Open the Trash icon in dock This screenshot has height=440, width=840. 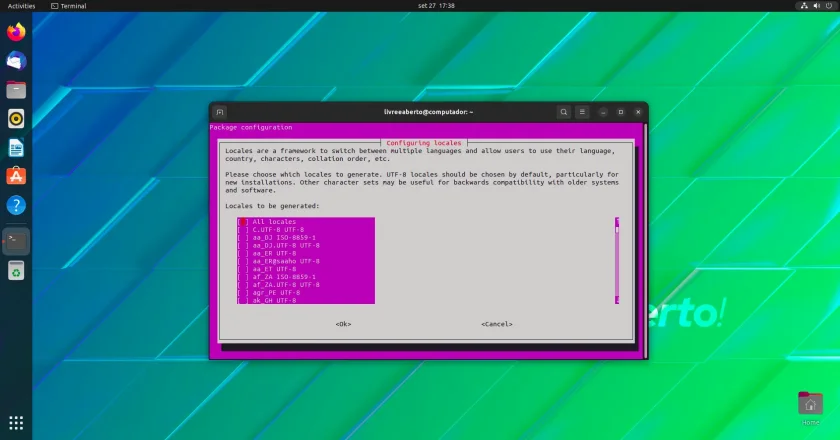click(x=16, y=271)
